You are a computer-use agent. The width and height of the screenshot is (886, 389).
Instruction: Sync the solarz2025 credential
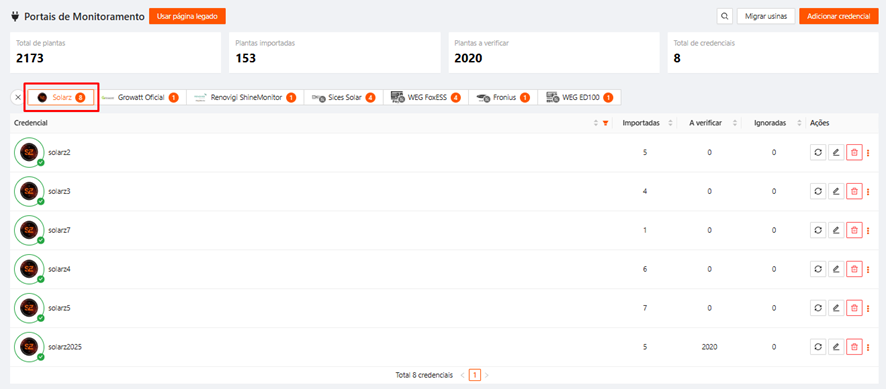[818, 347]
